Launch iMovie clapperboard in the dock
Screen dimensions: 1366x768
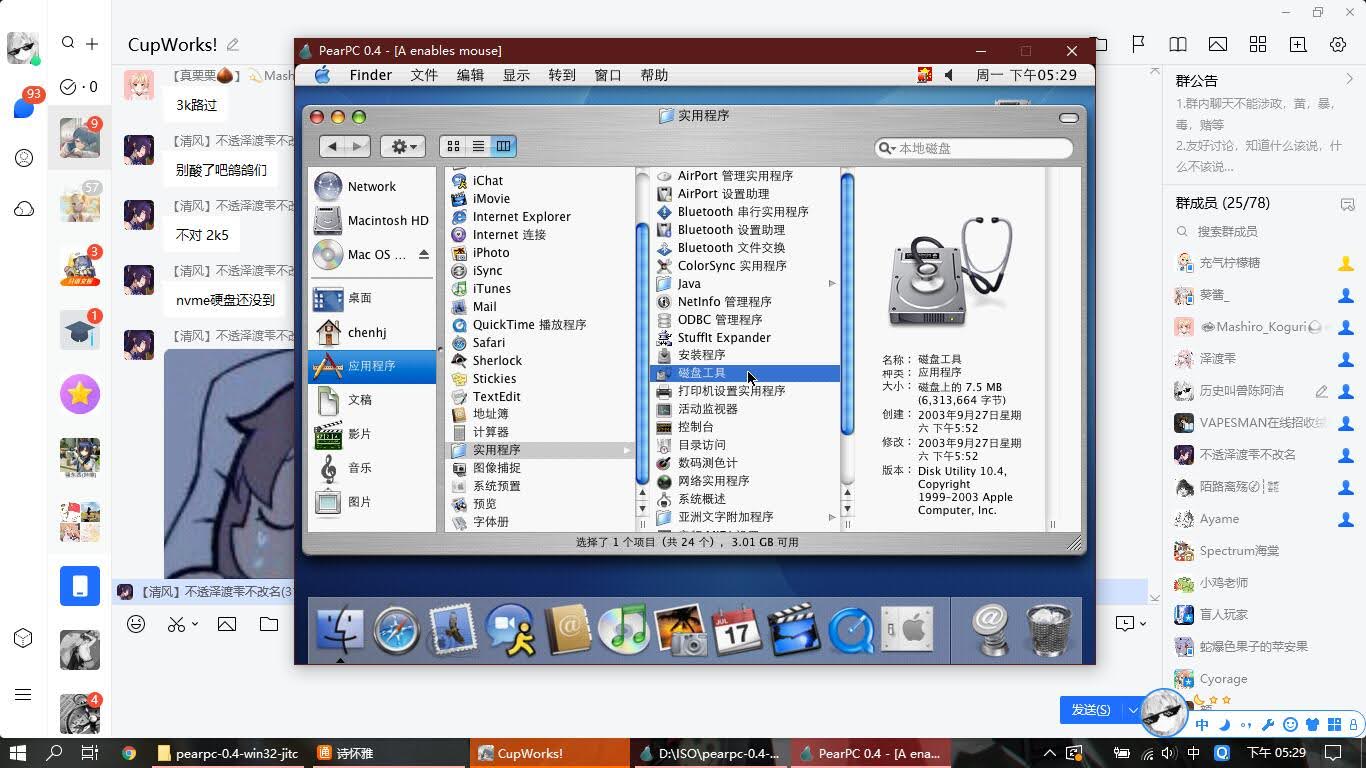coord(794,631)
